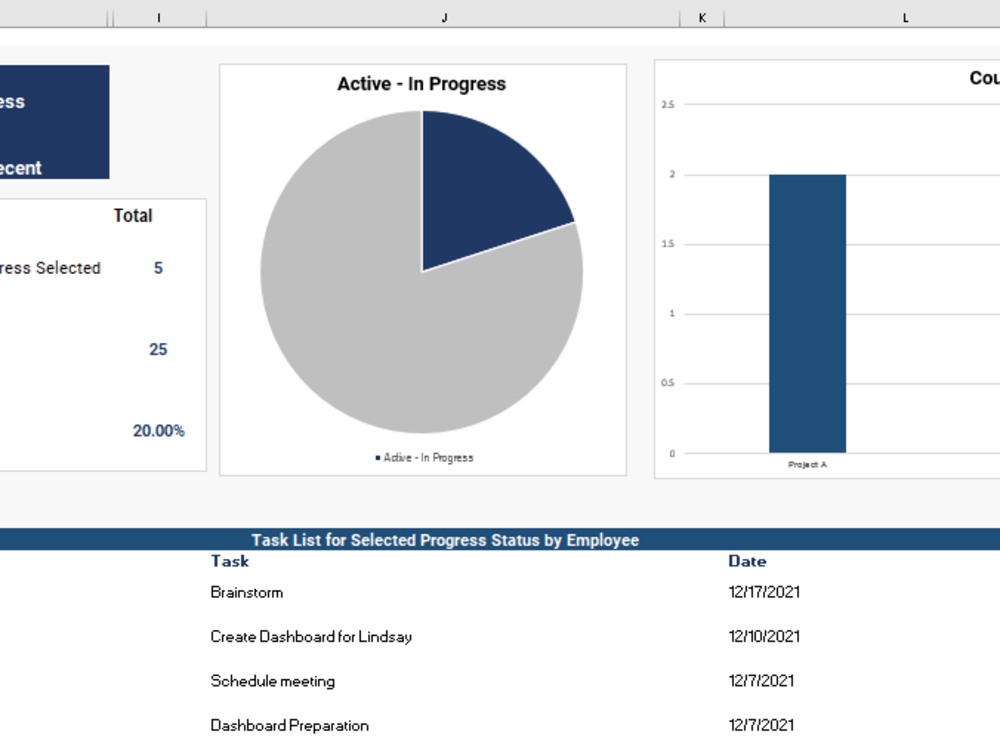Click the Project A axis label
The image size is (1000, 750).
tap(807, 463)
